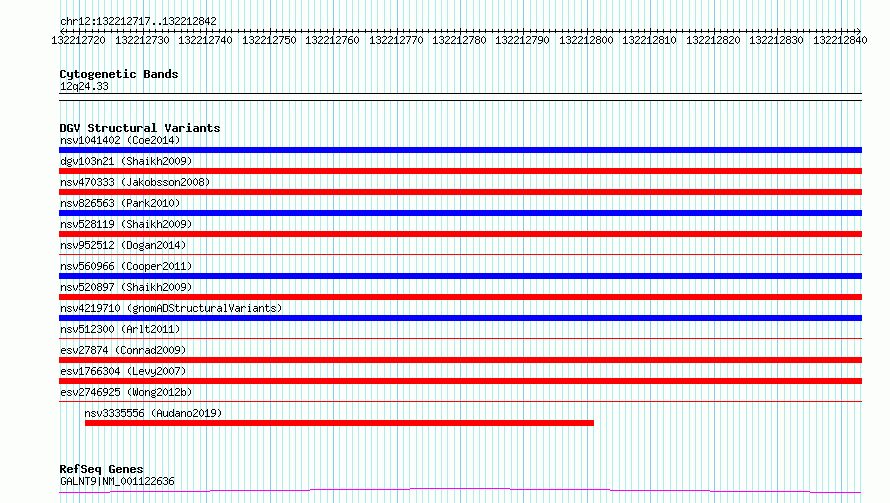This screenshot has width=890, height=503.
Task: Click the short nsv3335556 (Audano2019) red bar
Action: coord(339,423)
